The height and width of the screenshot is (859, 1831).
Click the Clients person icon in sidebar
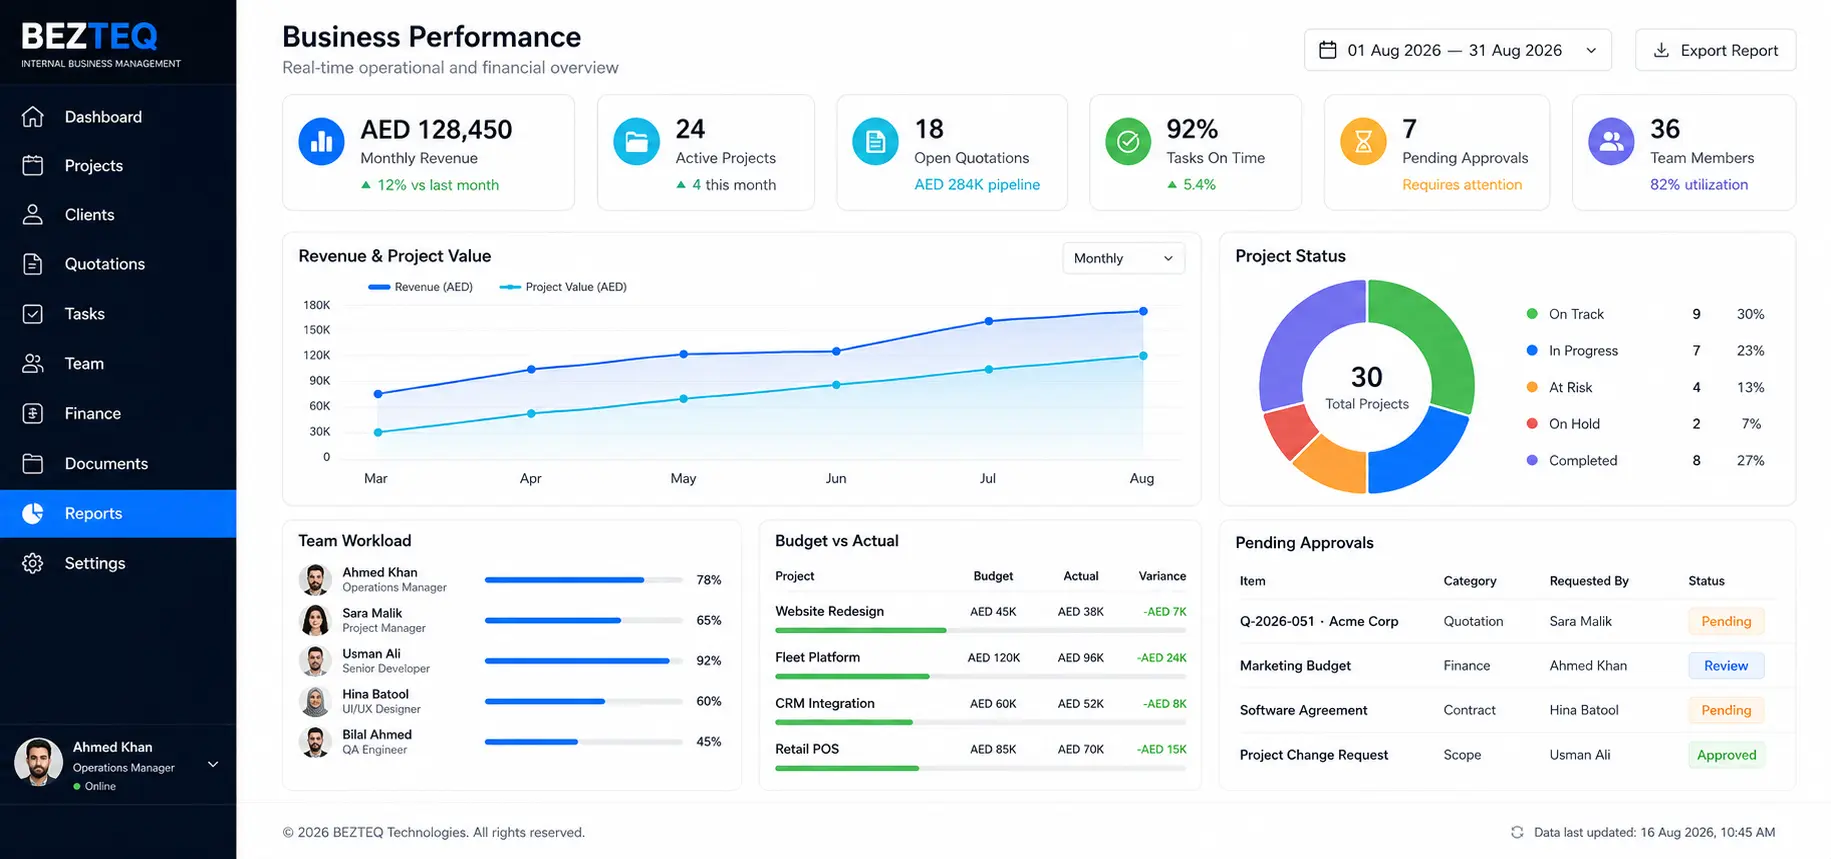(33, 215)
